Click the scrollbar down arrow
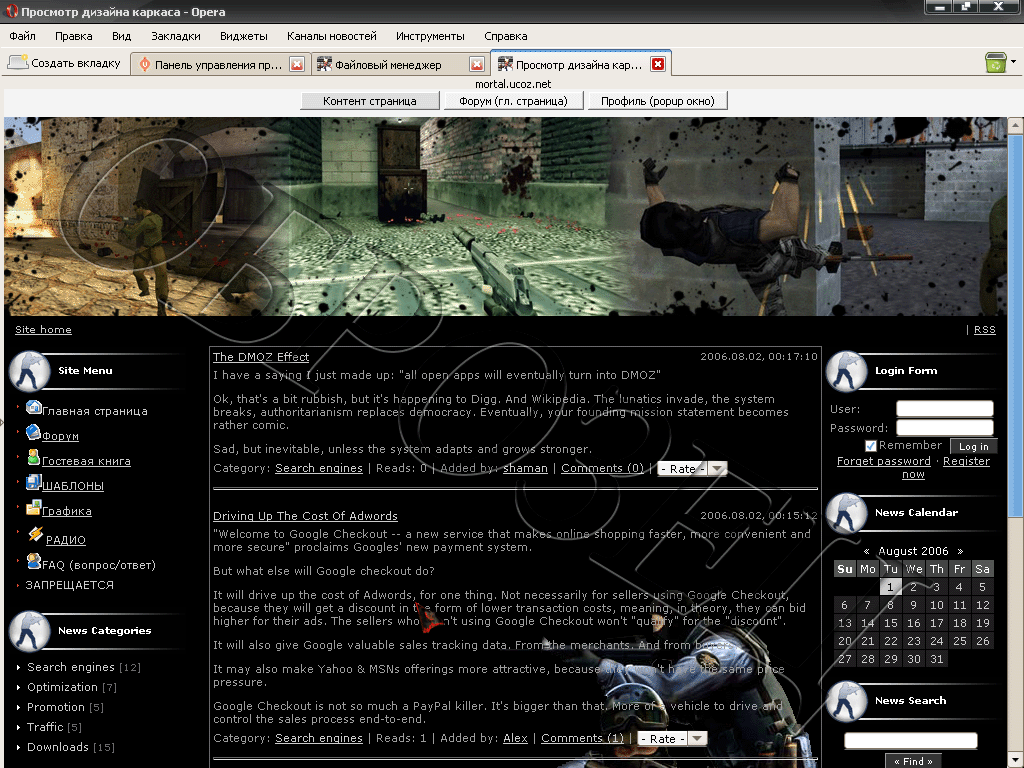The image size is (1024, 768). [x=1016, y=761]
